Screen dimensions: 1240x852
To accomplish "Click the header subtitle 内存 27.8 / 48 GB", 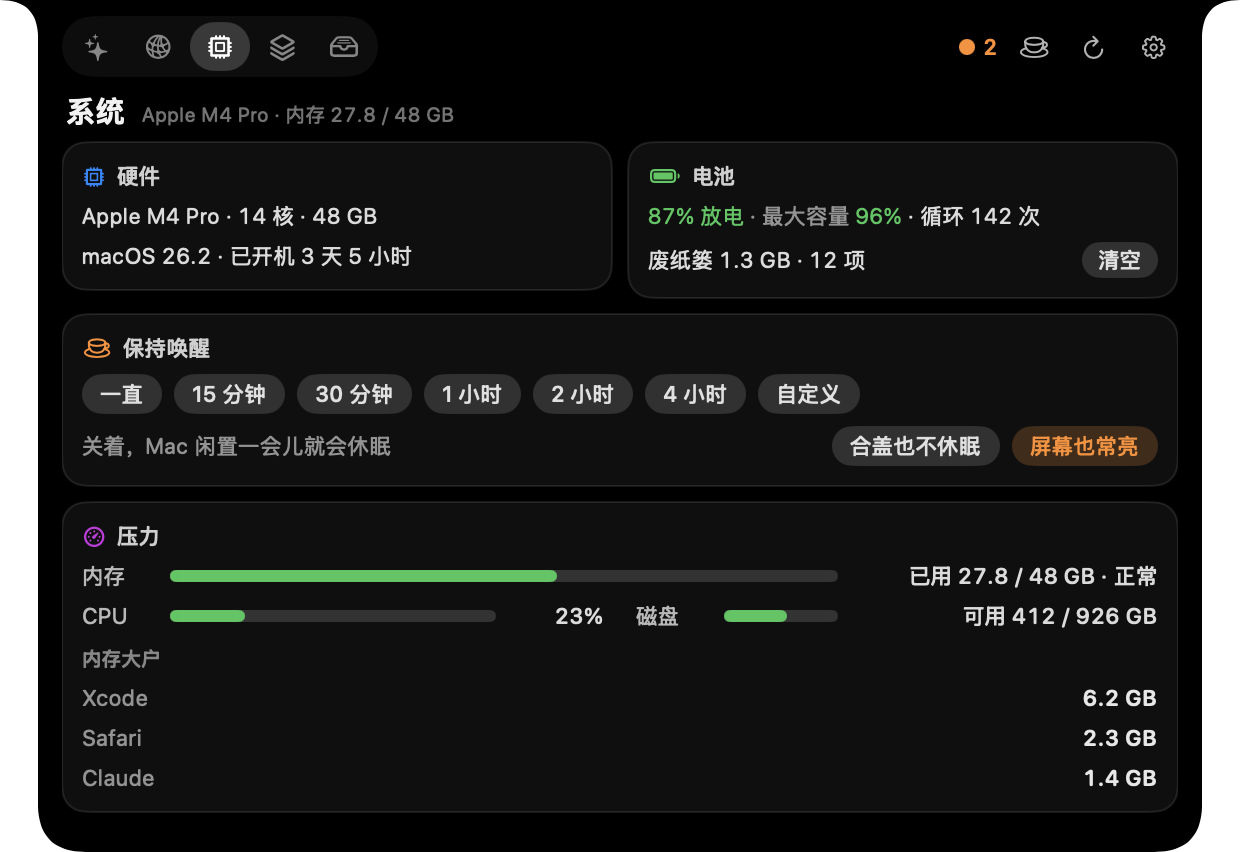I will [370, 115].
